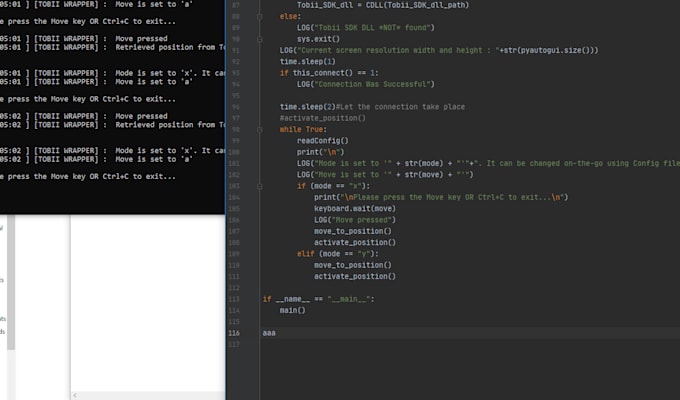Click the time.sleep(1) line
Screen dimensions: 680x400
(307, 62)
